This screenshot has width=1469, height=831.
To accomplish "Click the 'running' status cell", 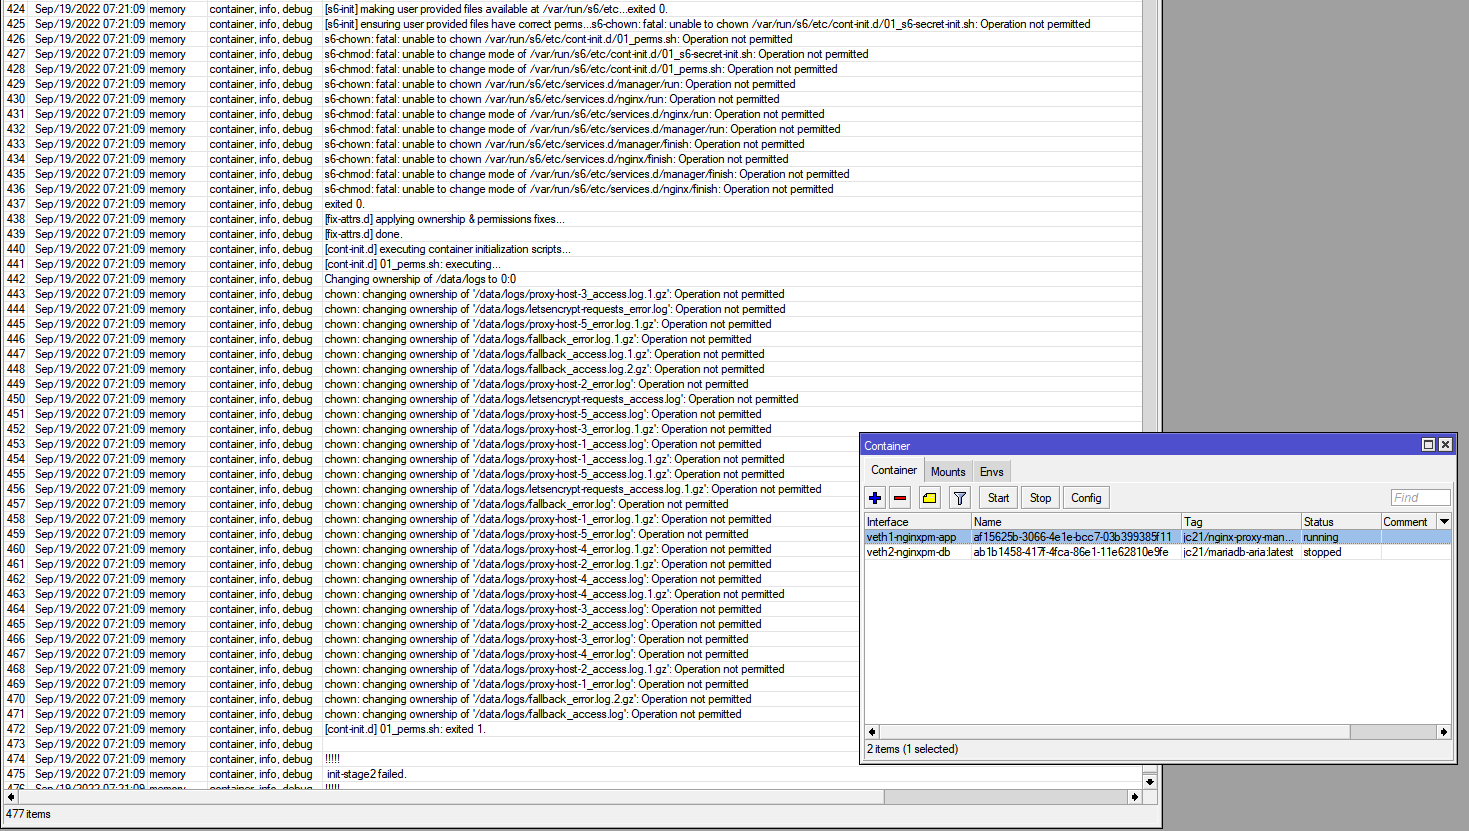I will click(1341, 537).
